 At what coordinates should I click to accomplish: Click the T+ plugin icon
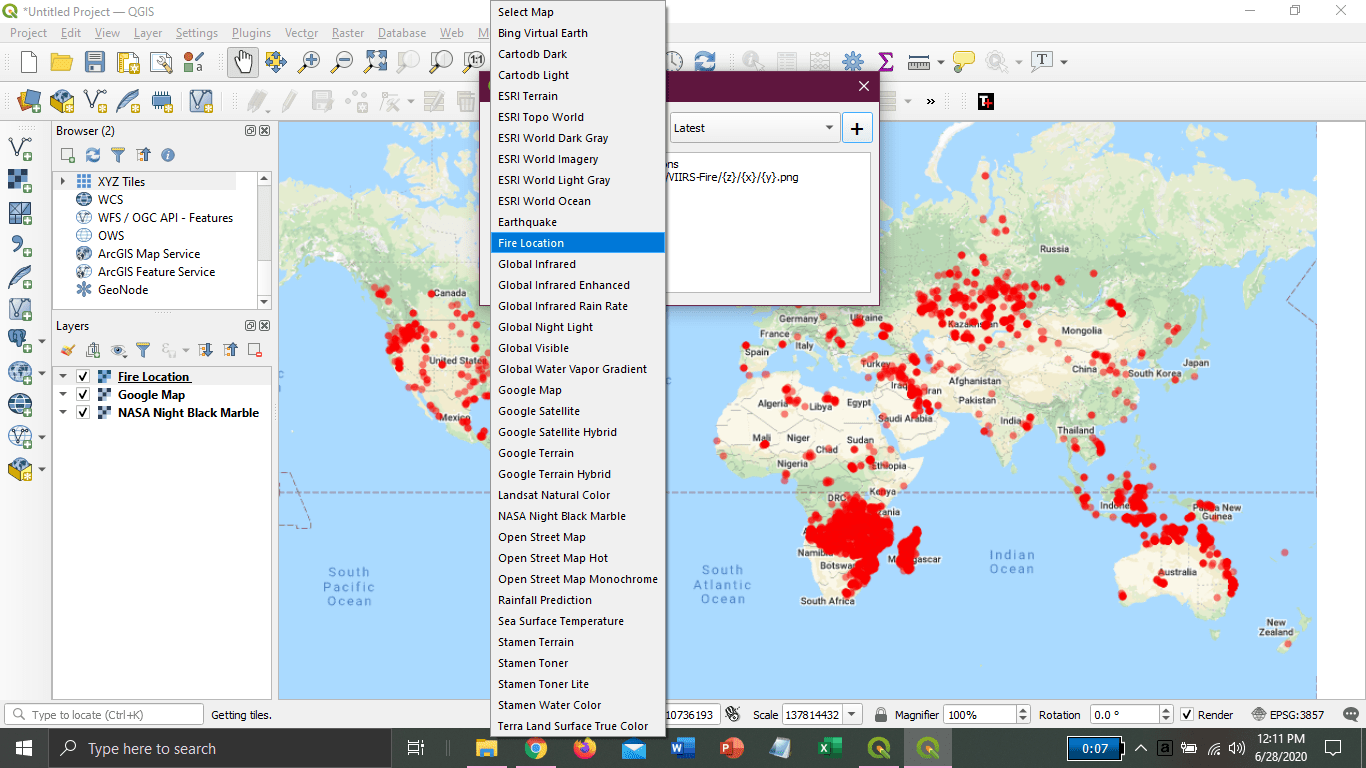click(x=985, y=101)
